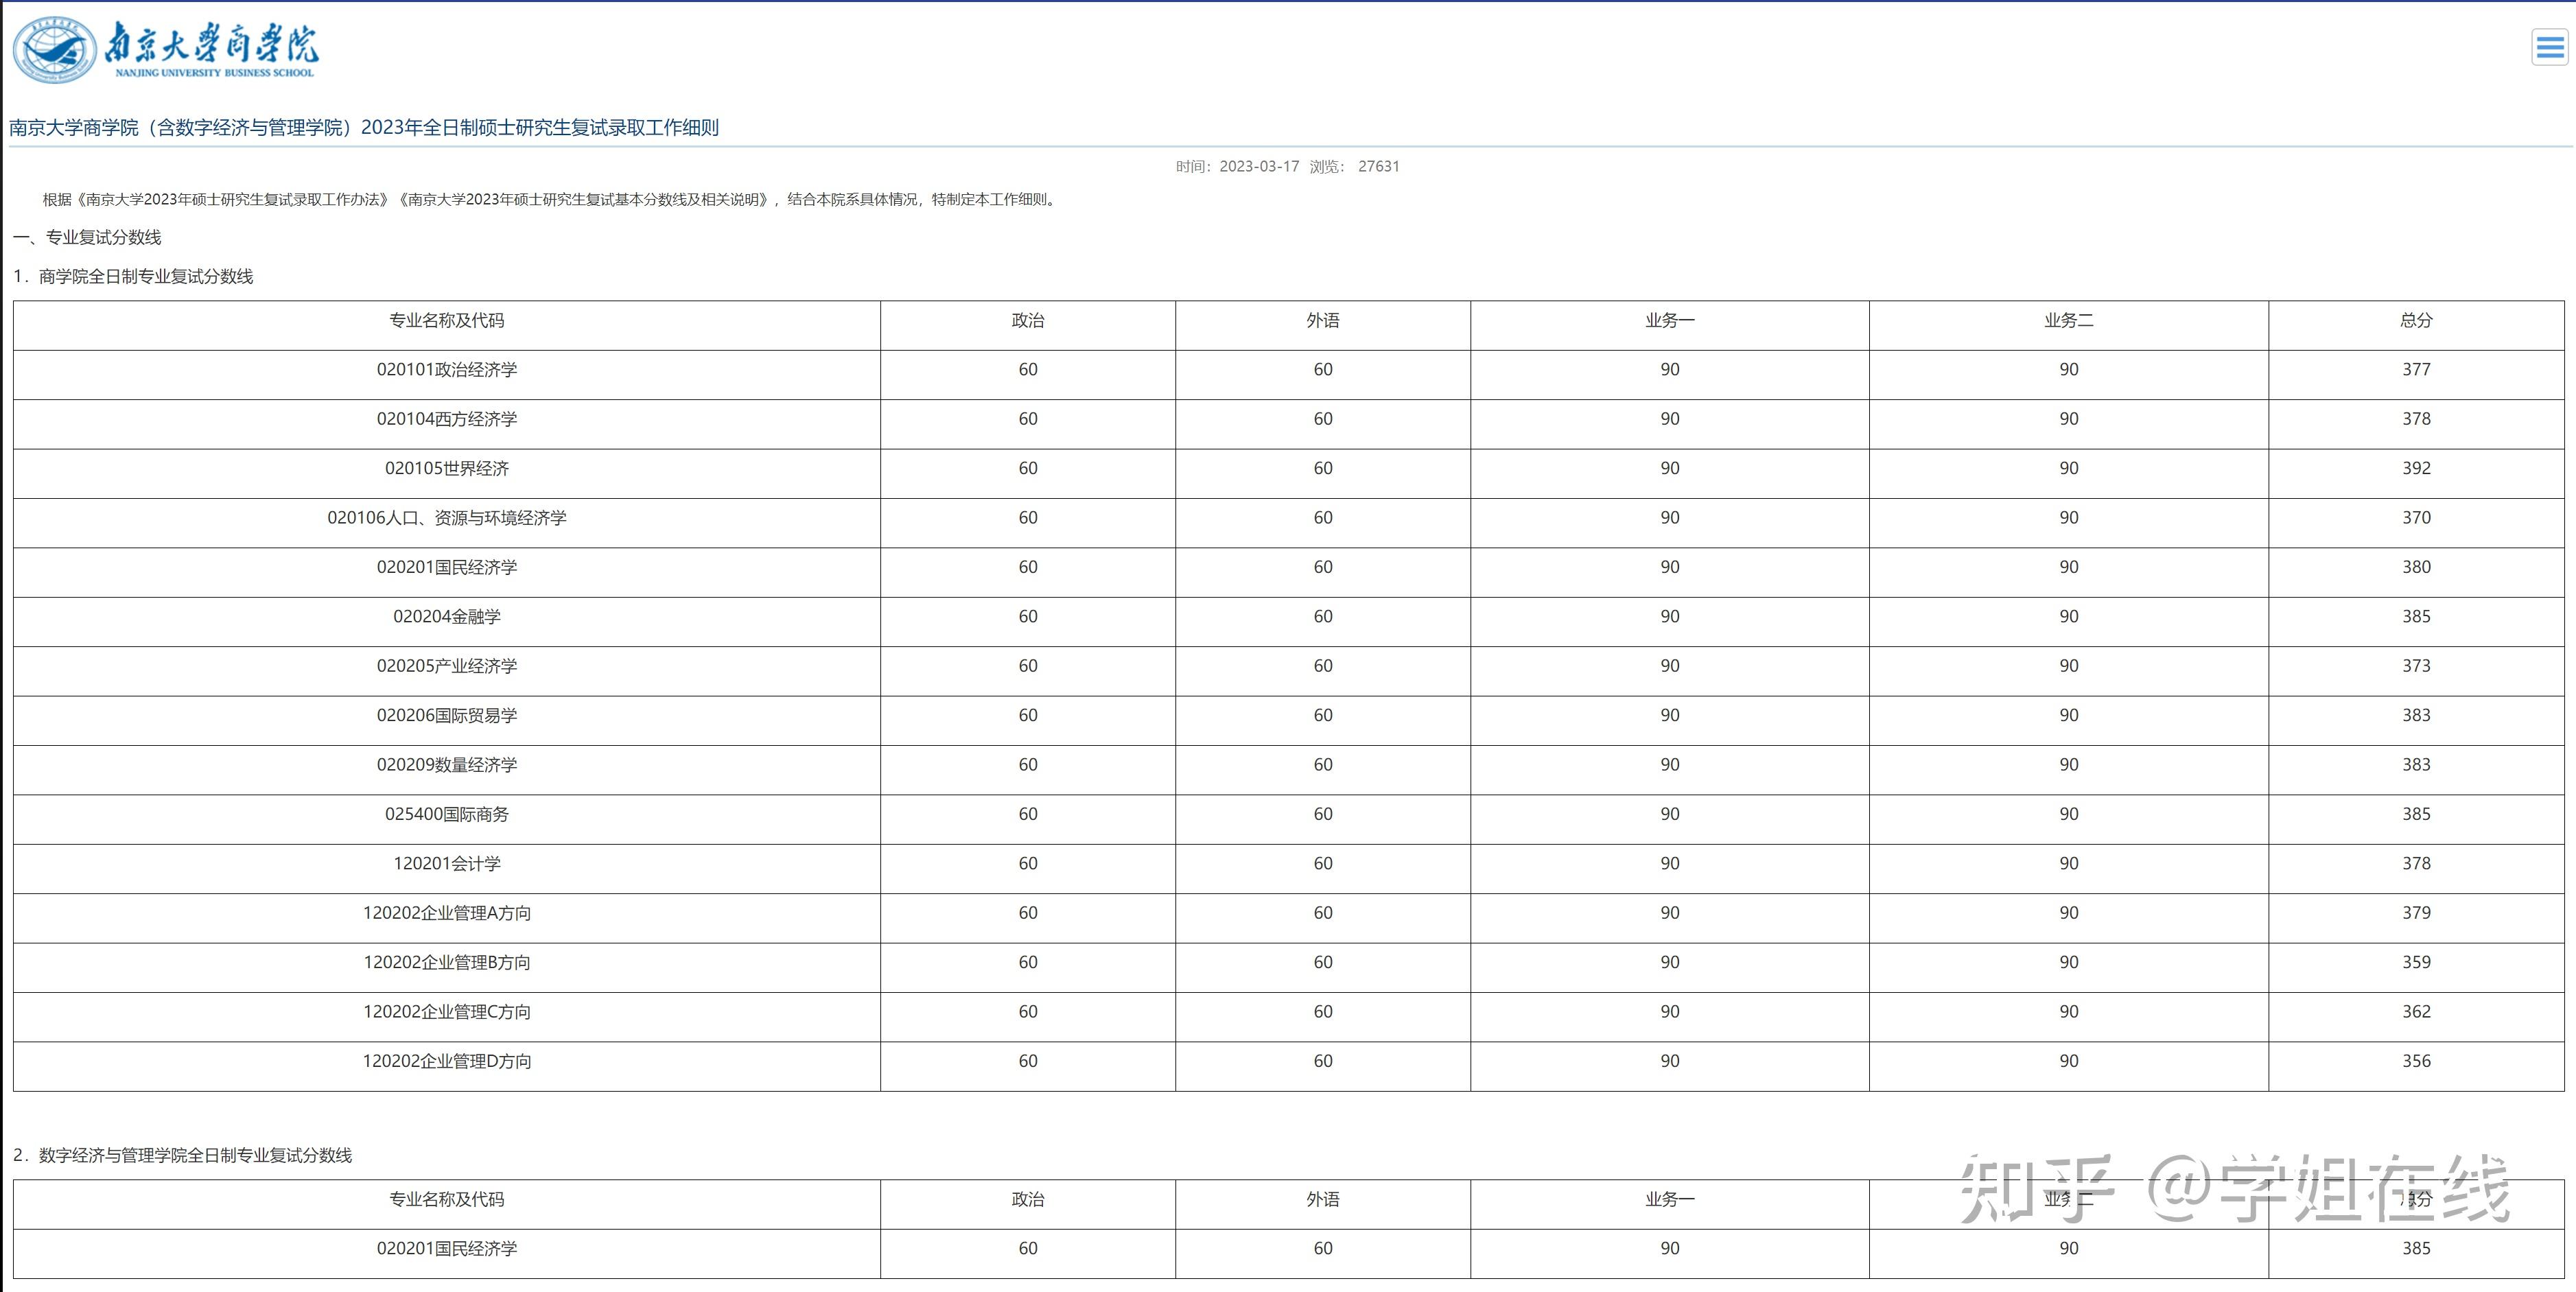Click the 020201国民经济学 cell in second table

click(x=446, y=1249)
